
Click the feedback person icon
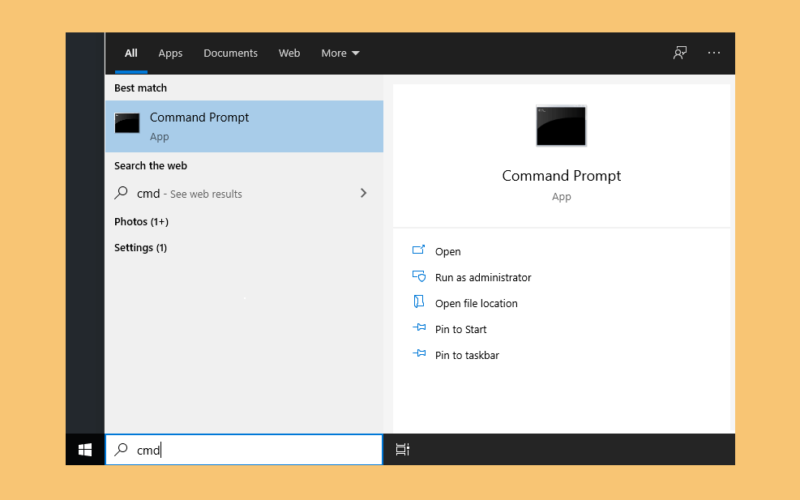tap(680, 53)
